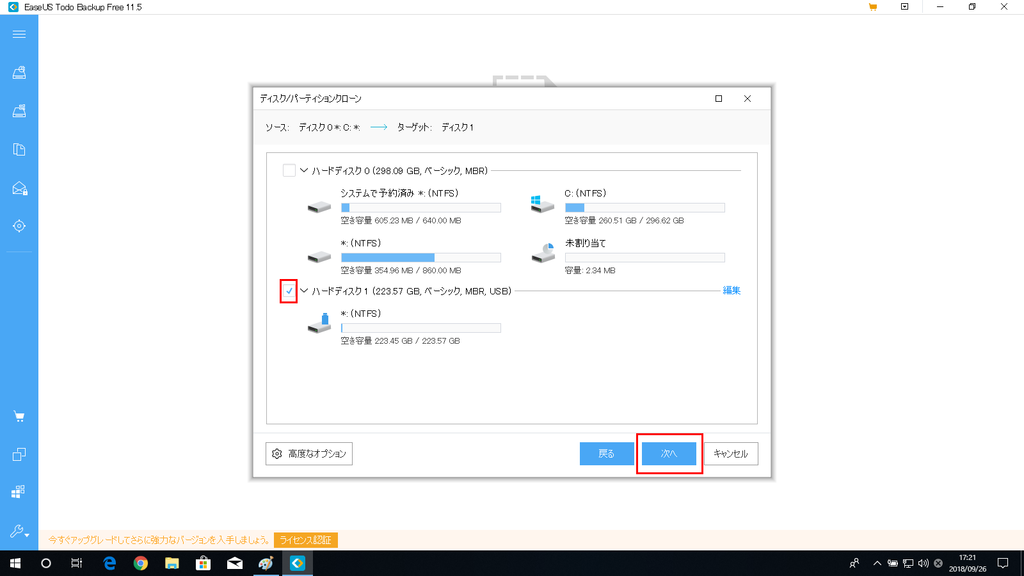Click the キャンセル button
1024x576 pixels.
point(731,453)
